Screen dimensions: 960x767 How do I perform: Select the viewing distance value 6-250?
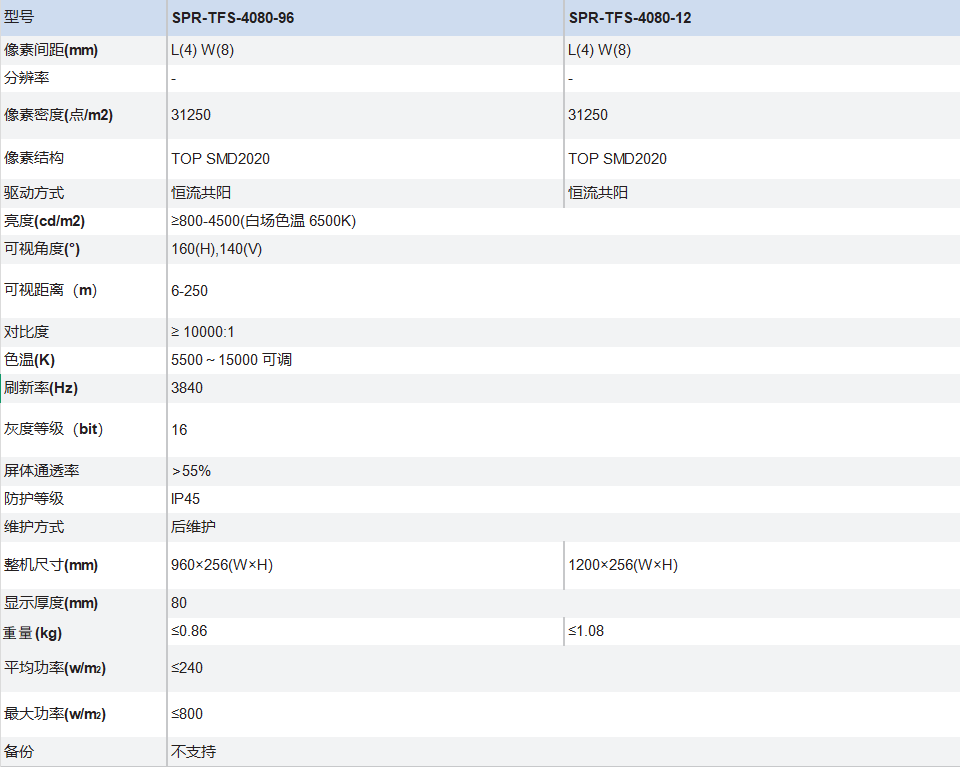coord(189,291)
